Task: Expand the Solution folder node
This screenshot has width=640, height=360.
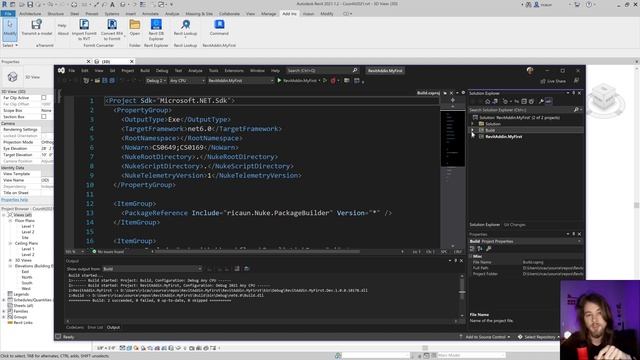Action: point(472,124)
